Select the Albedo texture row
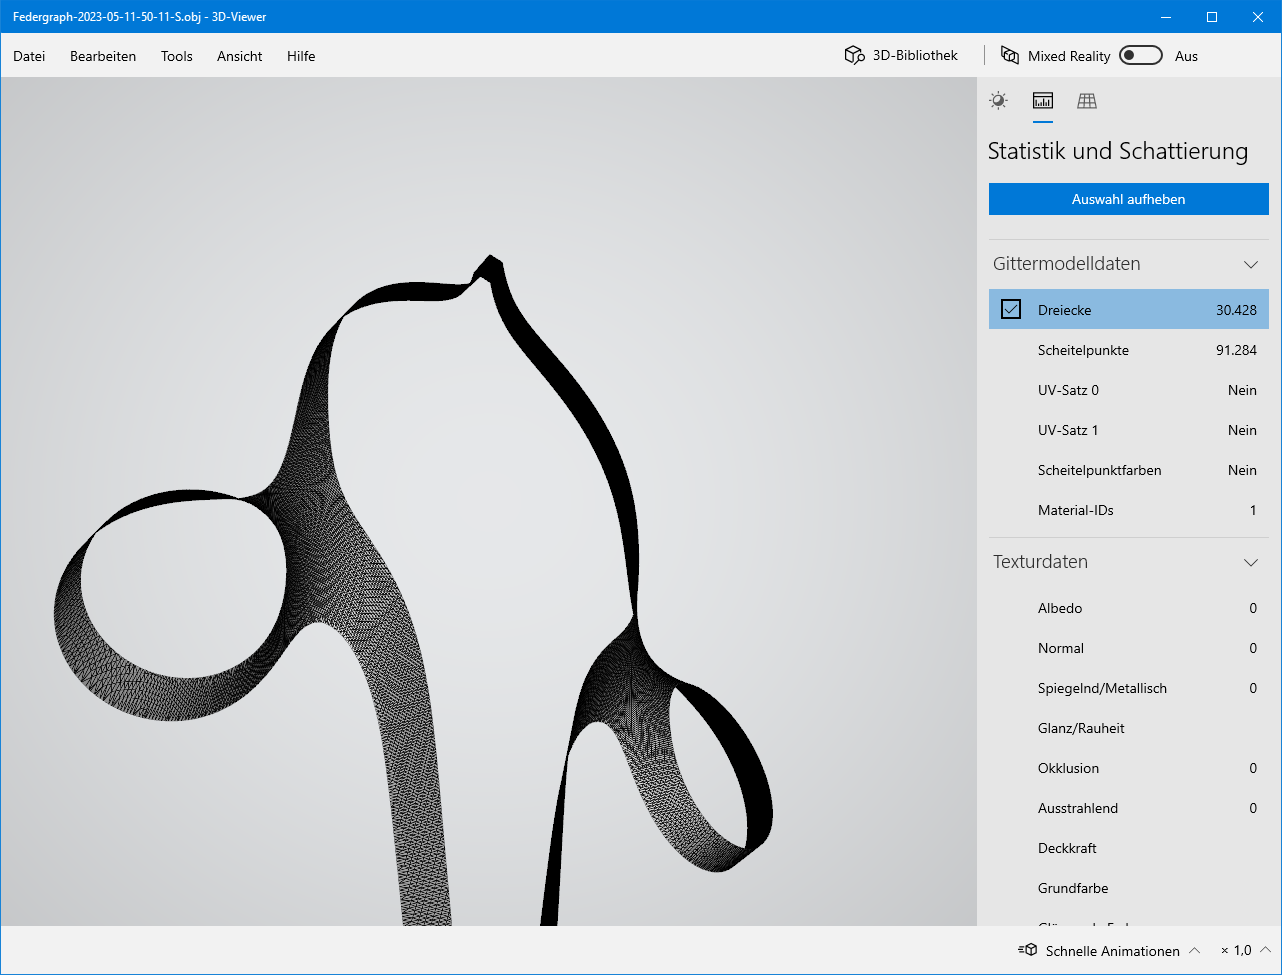 (x=1128, y=608)
